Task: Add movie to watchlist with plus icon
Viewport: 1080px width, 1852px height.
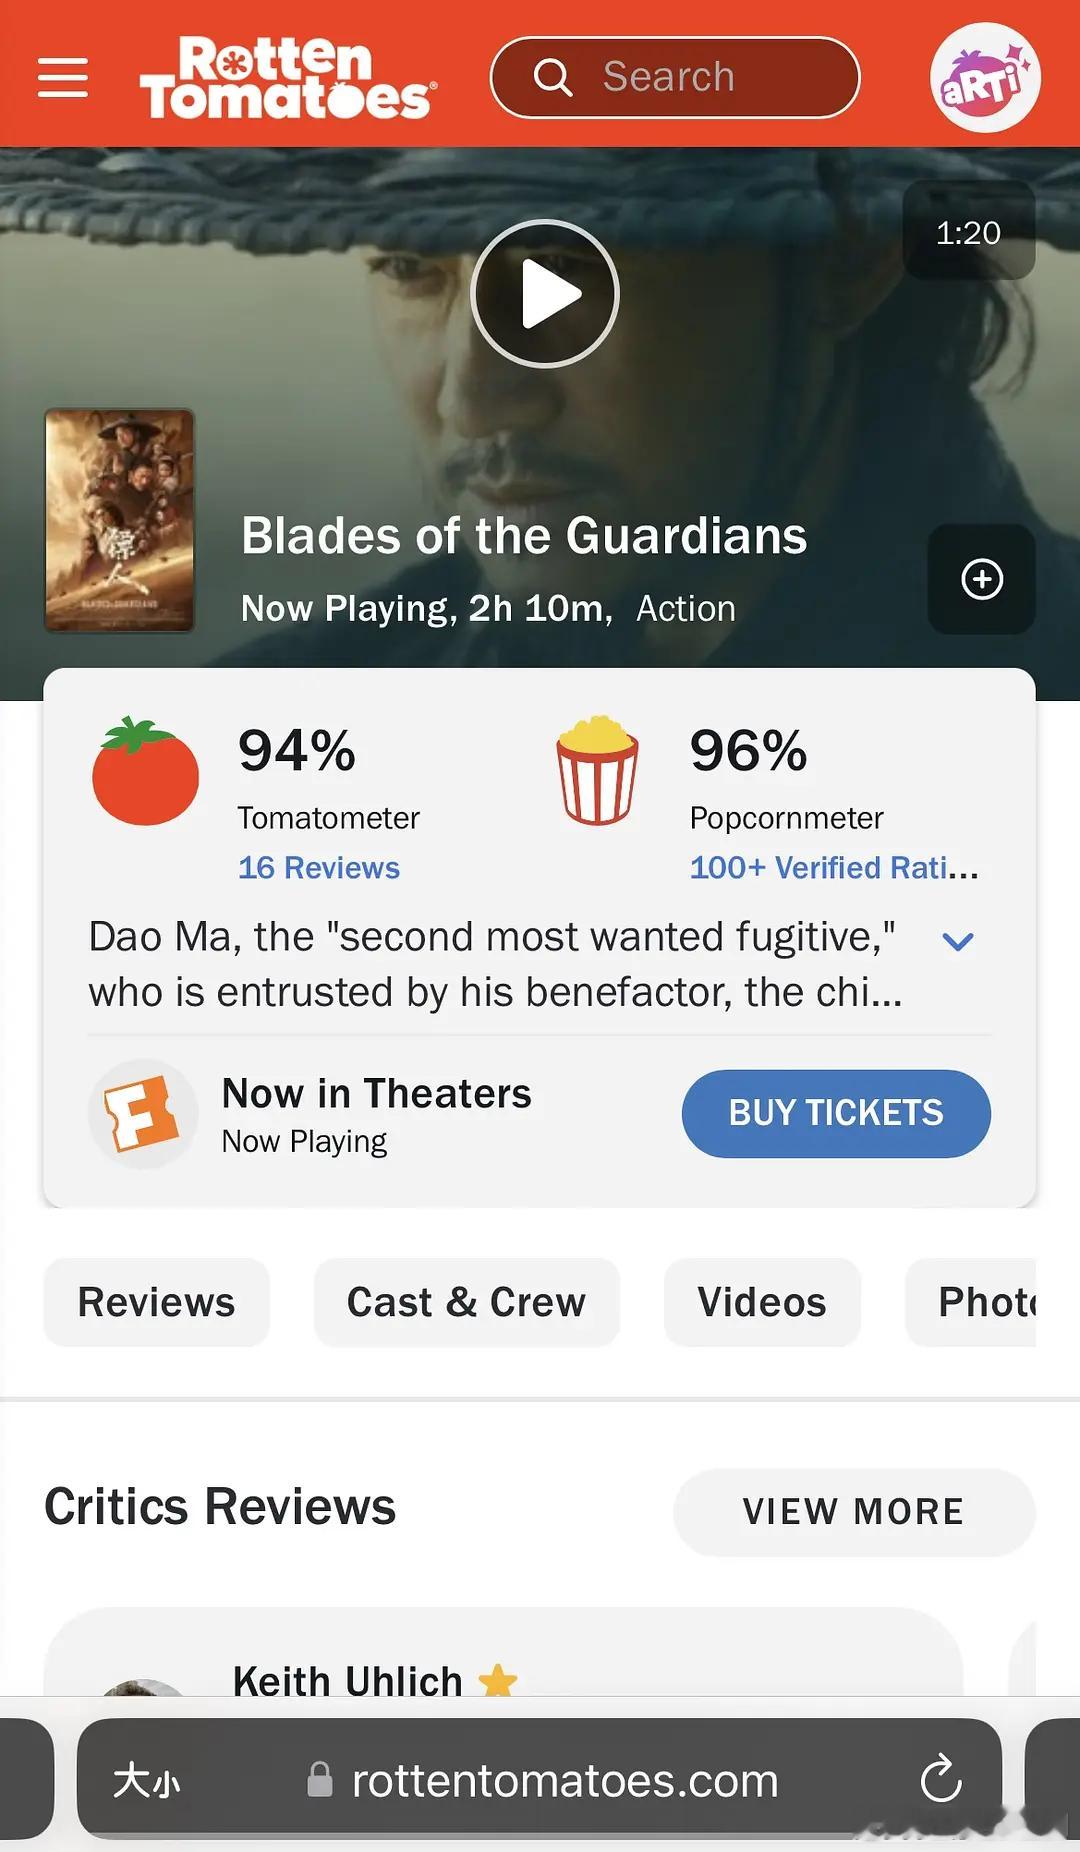Action: click(981, 579)
